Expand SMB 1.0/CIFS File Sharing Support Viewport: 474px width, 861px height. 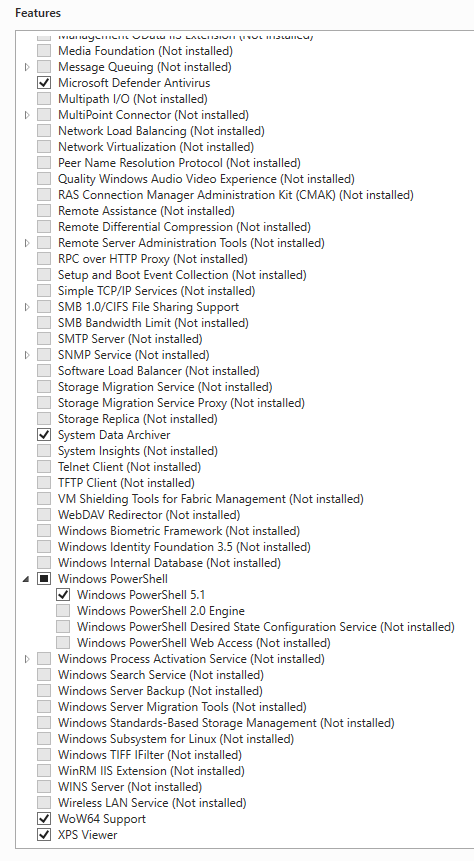click(27, 307)
